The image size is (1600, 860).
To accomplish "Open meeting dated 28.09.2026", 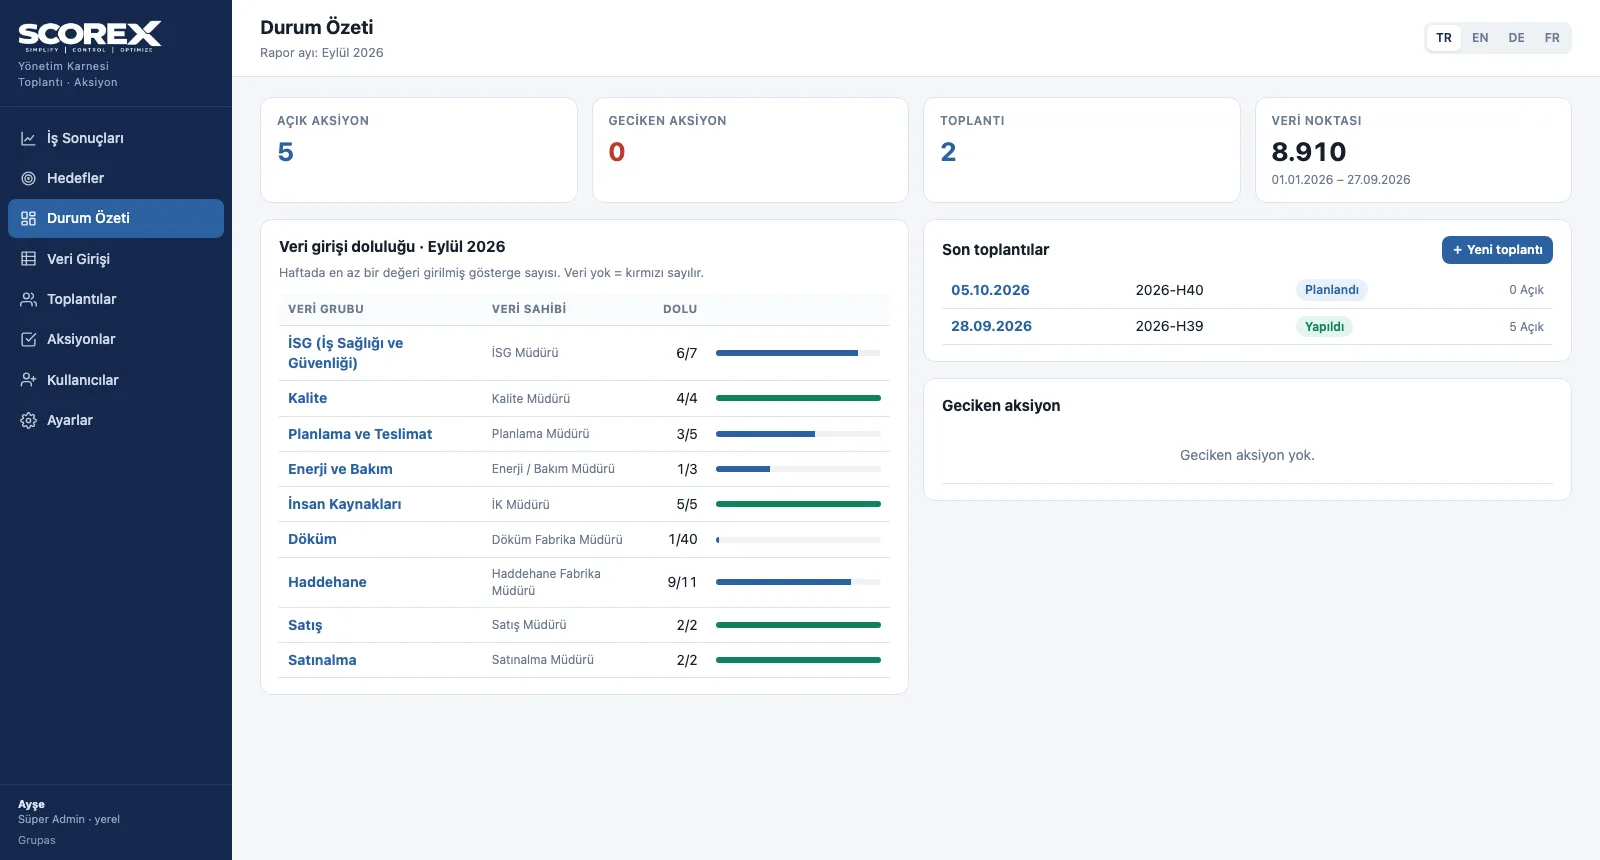I will click(991, 326).
